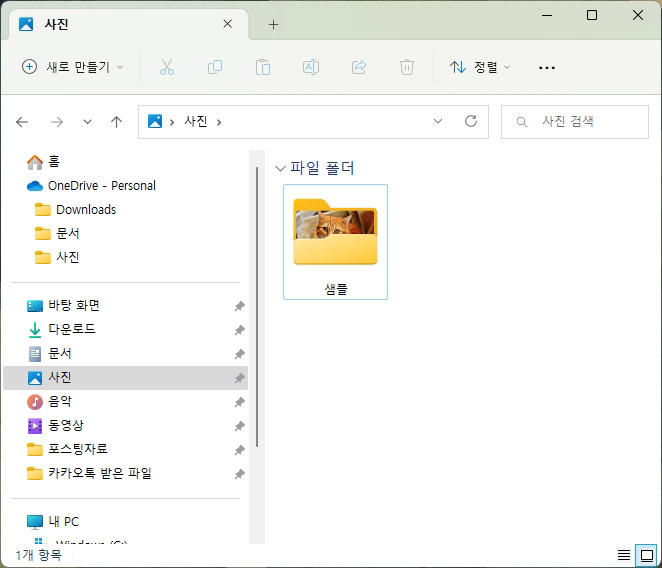Click the pin icon next to 다운로드
The image size is (662, 568).
[239, 330]
